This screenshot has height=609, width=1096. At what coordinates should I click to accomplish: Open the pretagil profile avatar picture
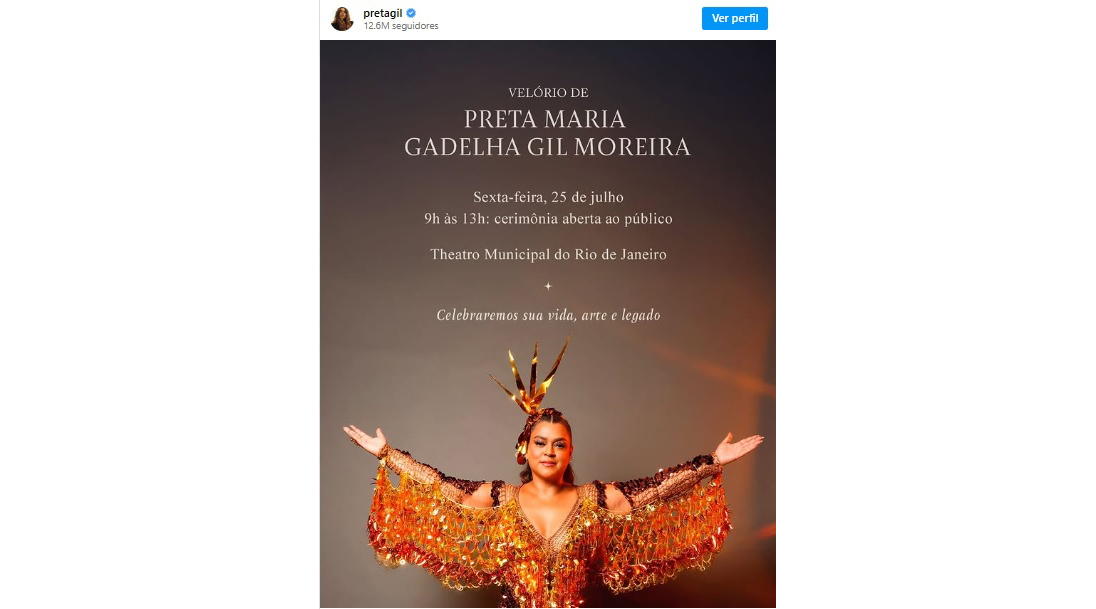[342, 19]
